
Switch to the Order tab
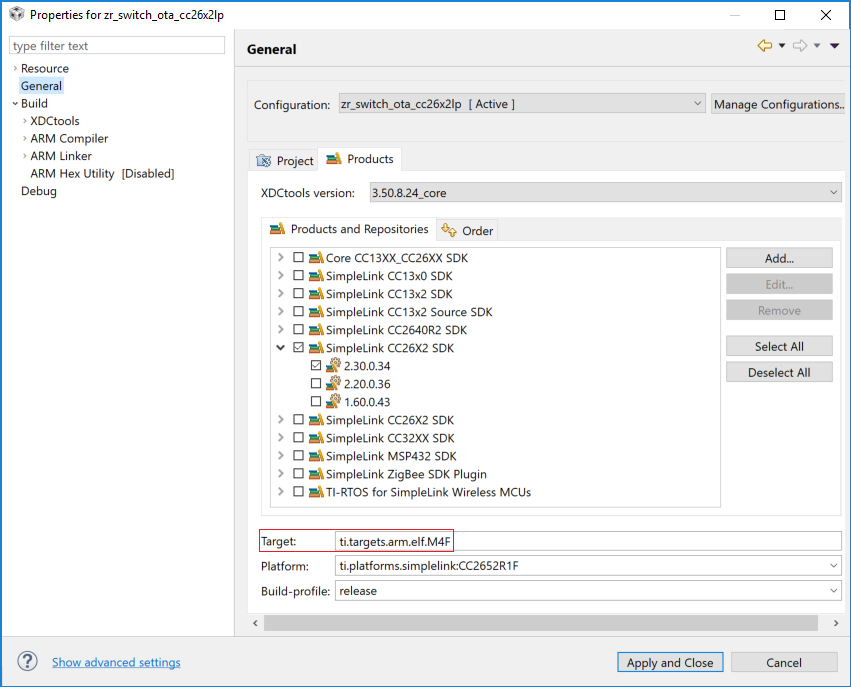[x=468, y=231]
